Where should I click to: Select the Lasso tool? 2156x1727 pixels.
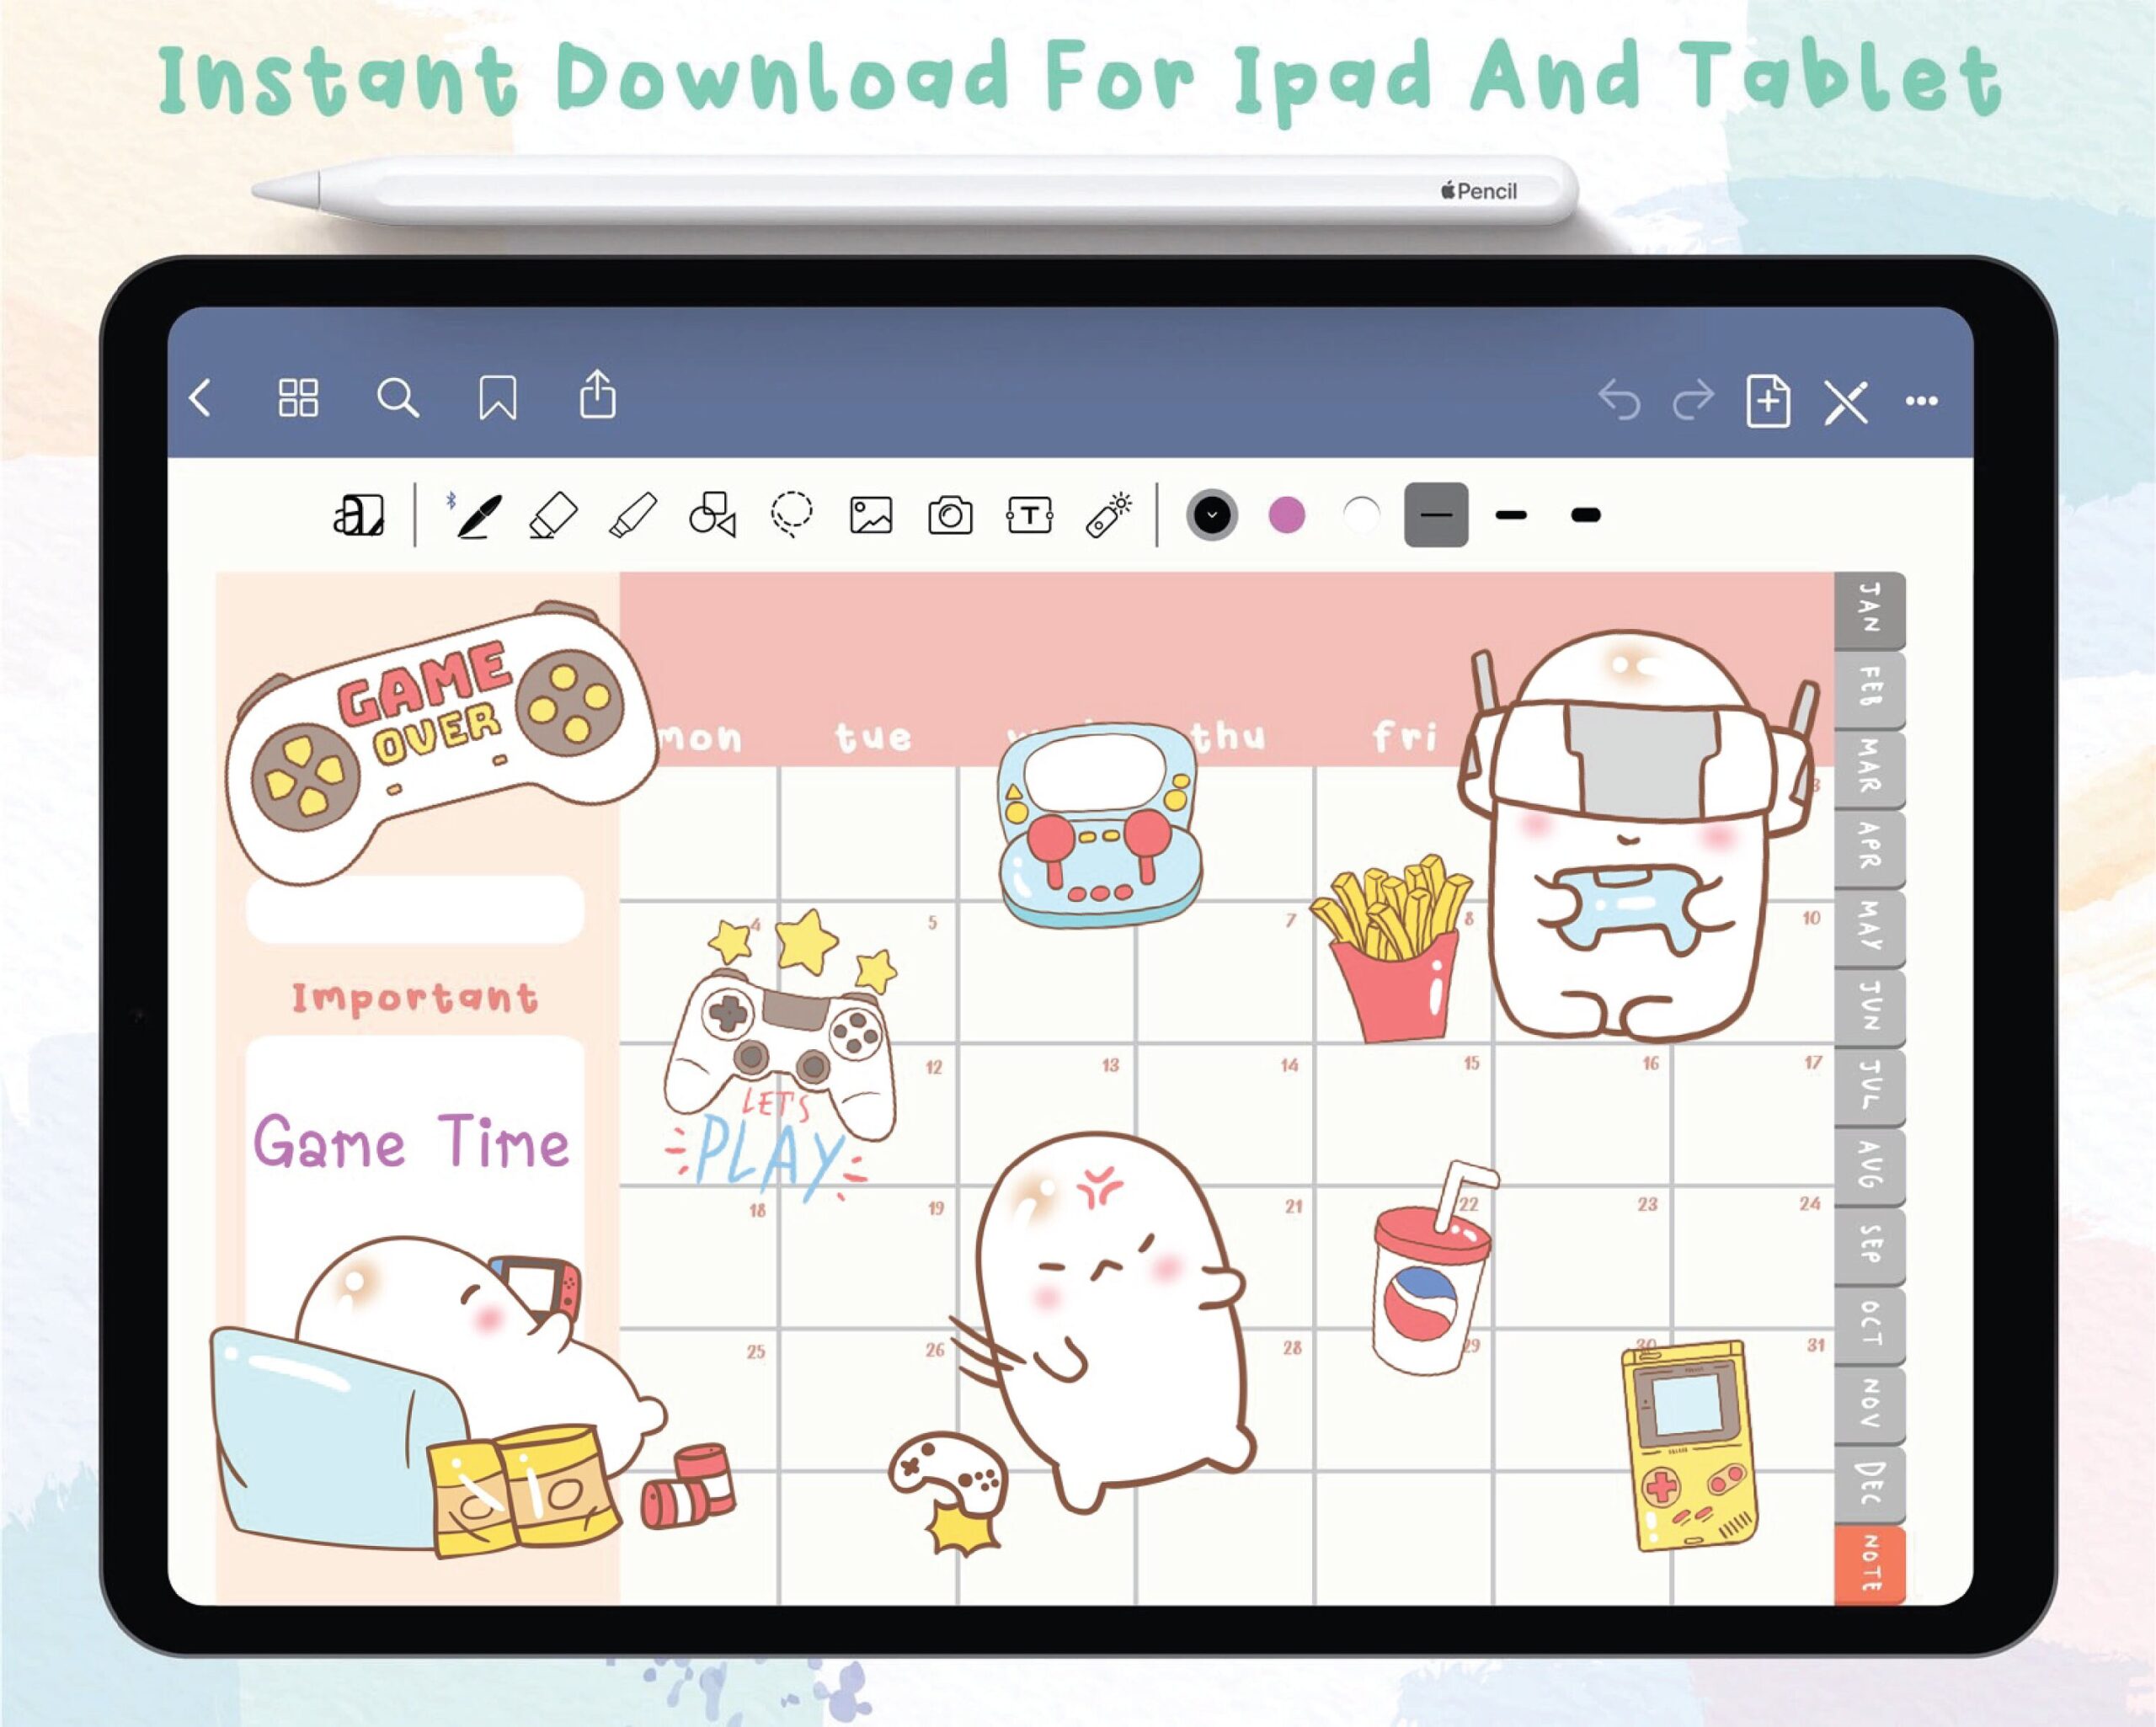pos(791,514)
